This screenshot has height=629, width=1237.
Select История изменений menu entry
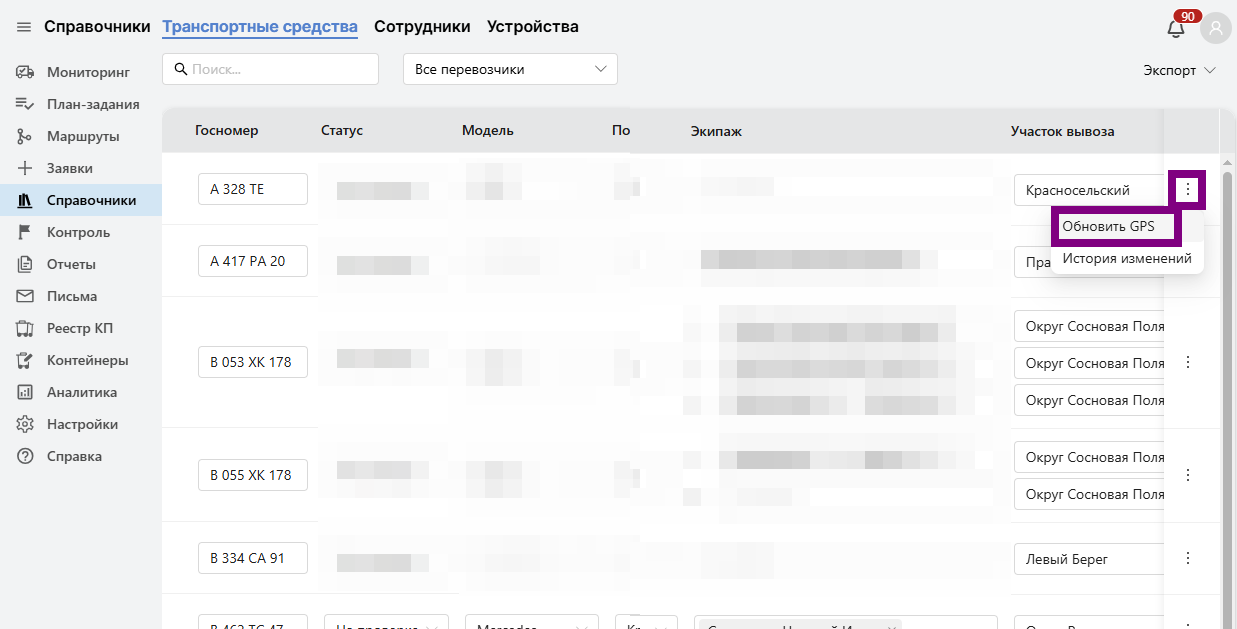click(1126, 258)
